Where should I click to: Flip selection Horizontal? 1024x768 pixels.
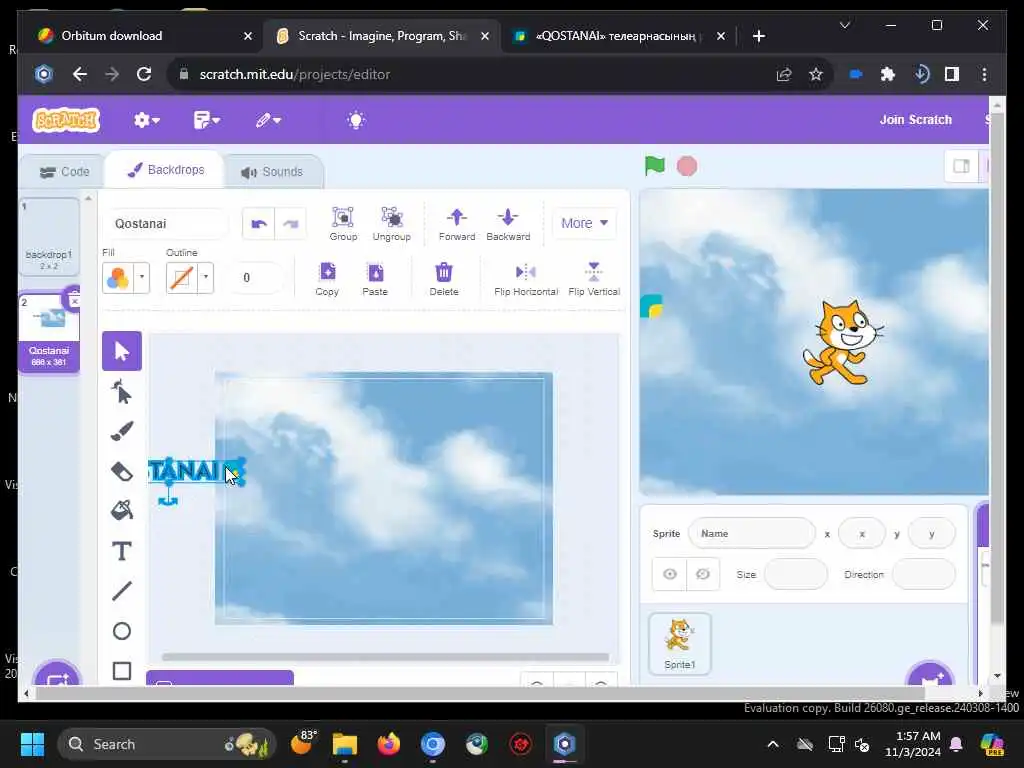526,279
